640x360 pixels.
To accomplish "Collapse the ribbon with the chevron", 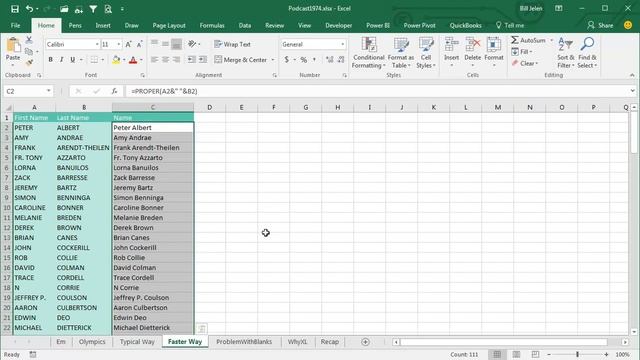I will click(632, 75).
